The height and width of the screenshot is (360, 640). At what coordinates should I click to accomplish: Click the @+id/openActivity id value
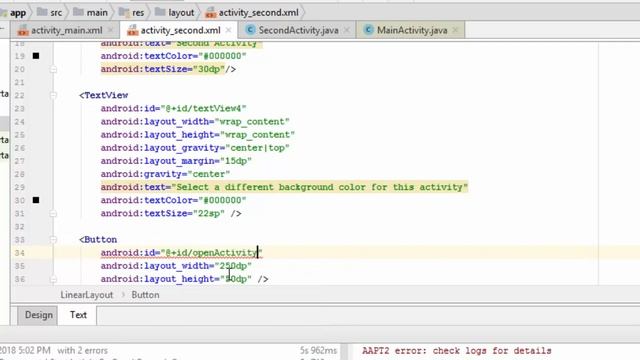click(211, 253)
